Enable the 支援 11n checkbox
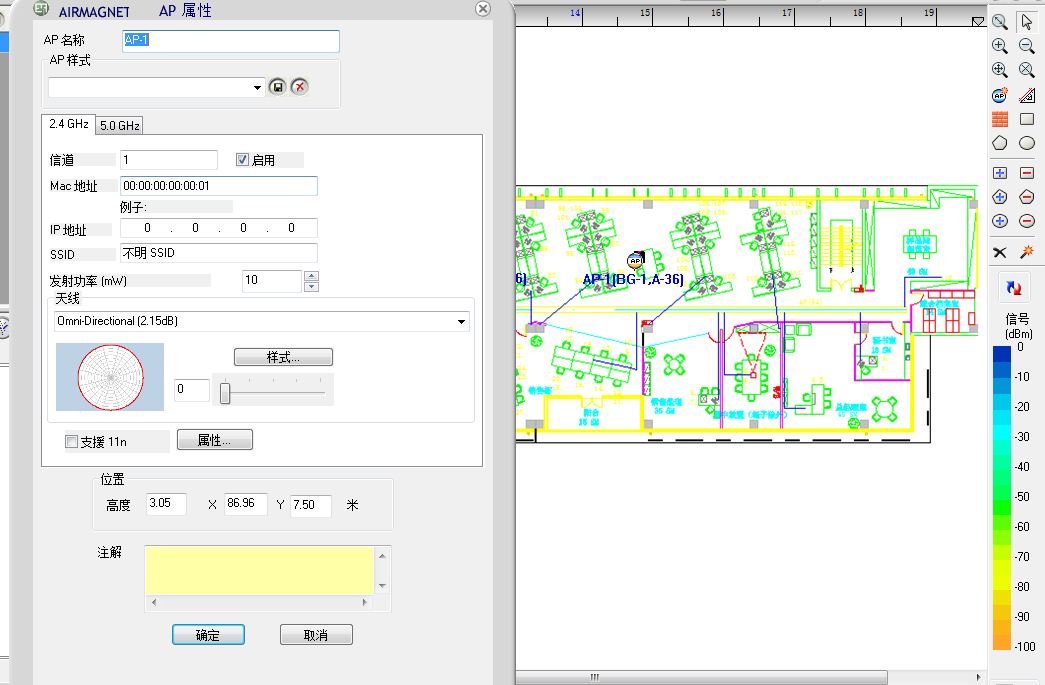Image resolution: width=1045 pixels, height=685 pixels. tap(71, 441)
